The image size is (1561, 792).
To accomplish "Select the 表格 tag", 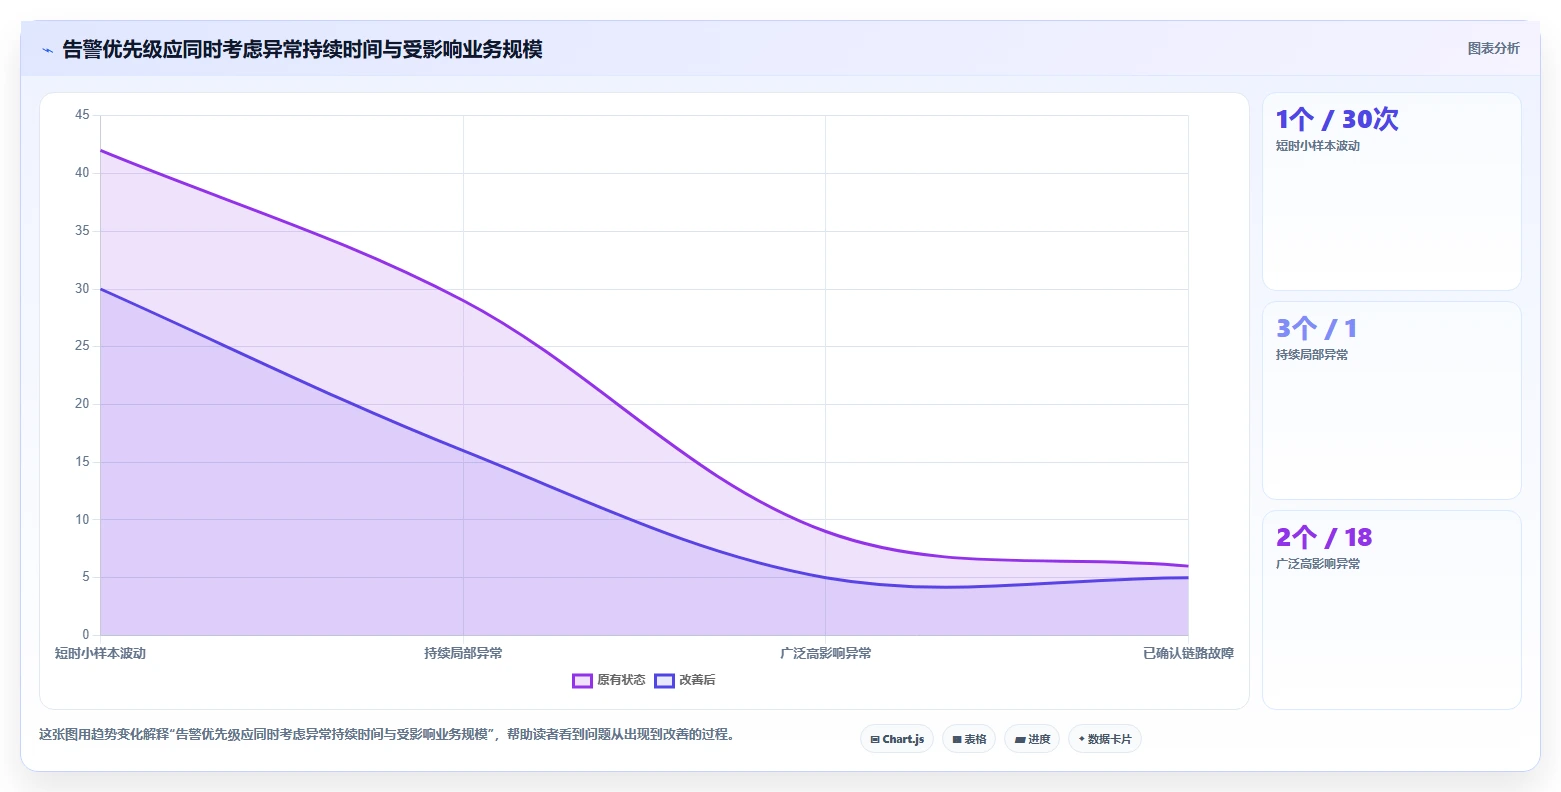I will click(x=969, y=739).
